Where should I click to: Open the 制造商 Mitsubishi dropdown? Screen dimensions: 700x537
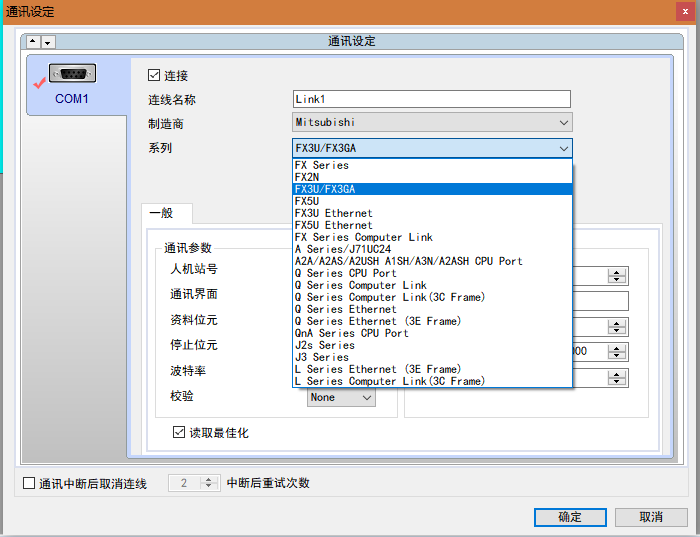click(564, 123)
